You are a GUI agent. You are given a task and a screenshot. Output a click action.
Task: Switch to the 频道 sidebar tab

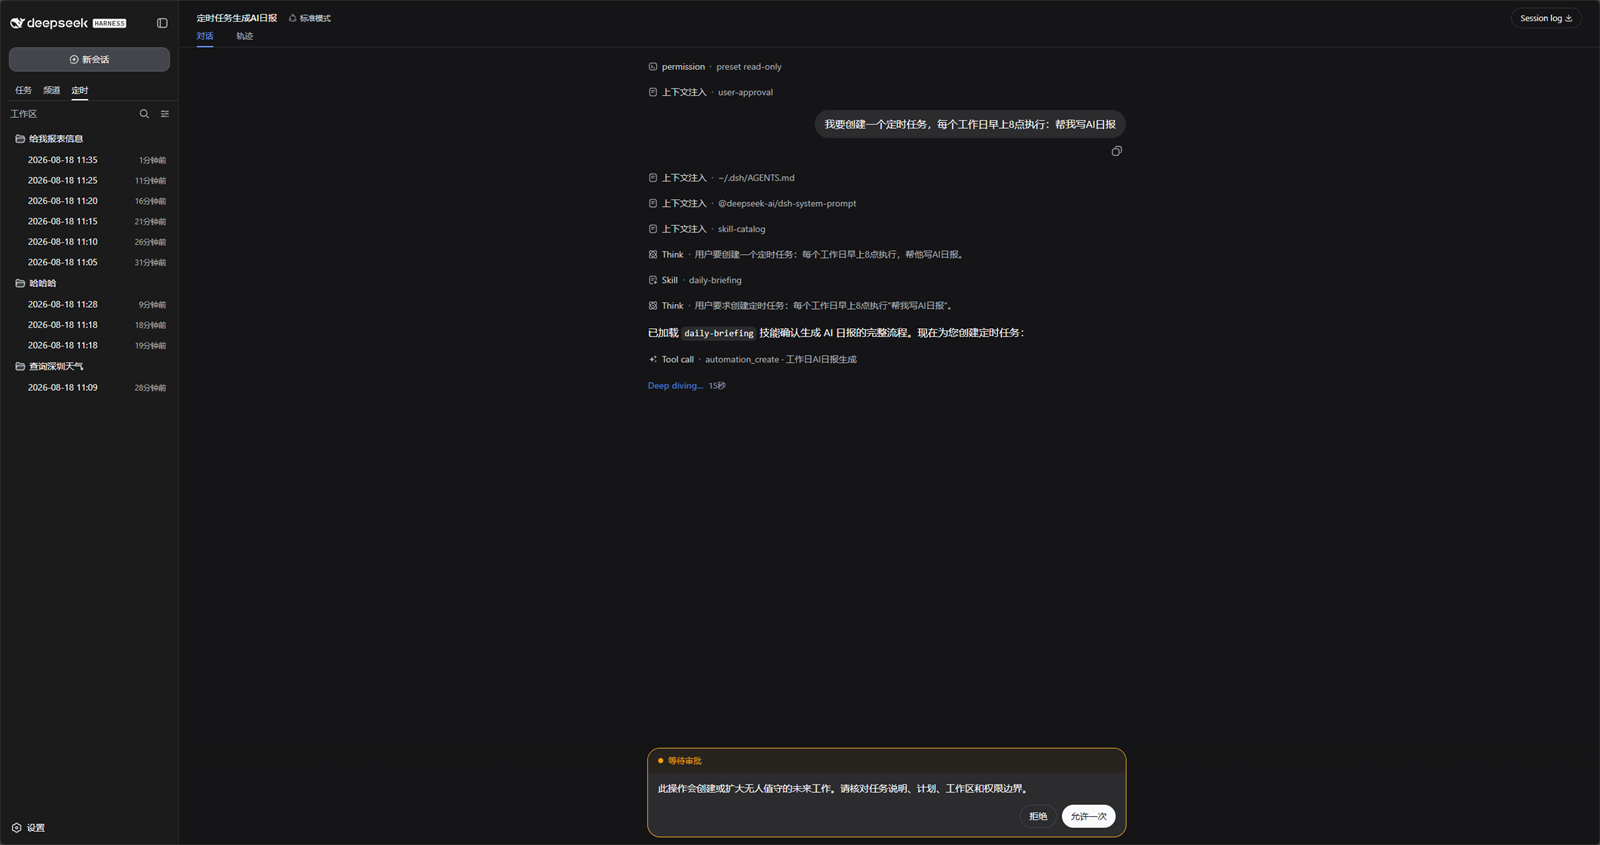pyautogui.click(x=51, y=90)
